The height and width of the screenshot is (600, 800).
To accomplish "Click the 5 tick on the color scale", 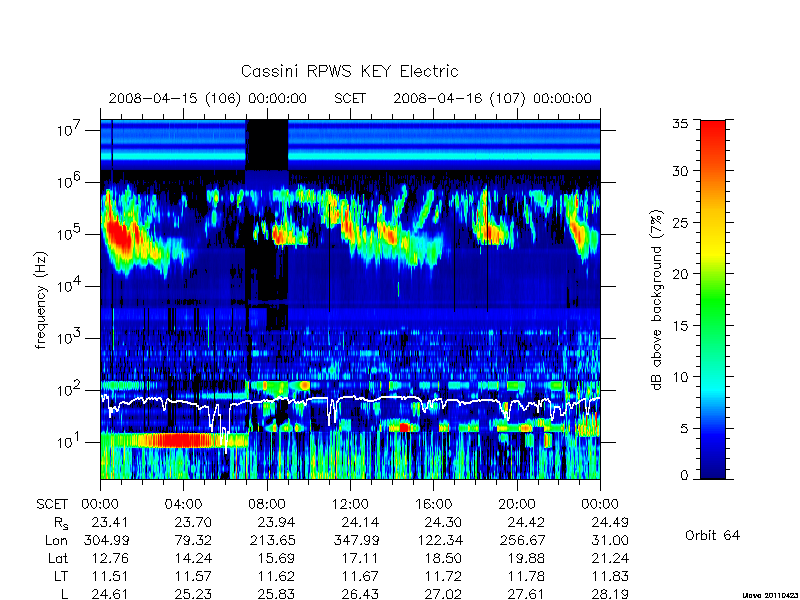I will pyautogui.click(x=685, y=428).
